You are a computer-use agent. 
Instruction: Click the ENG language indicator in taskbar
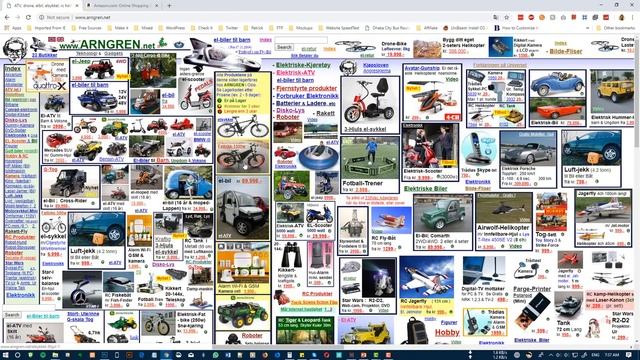click(595, 355)
